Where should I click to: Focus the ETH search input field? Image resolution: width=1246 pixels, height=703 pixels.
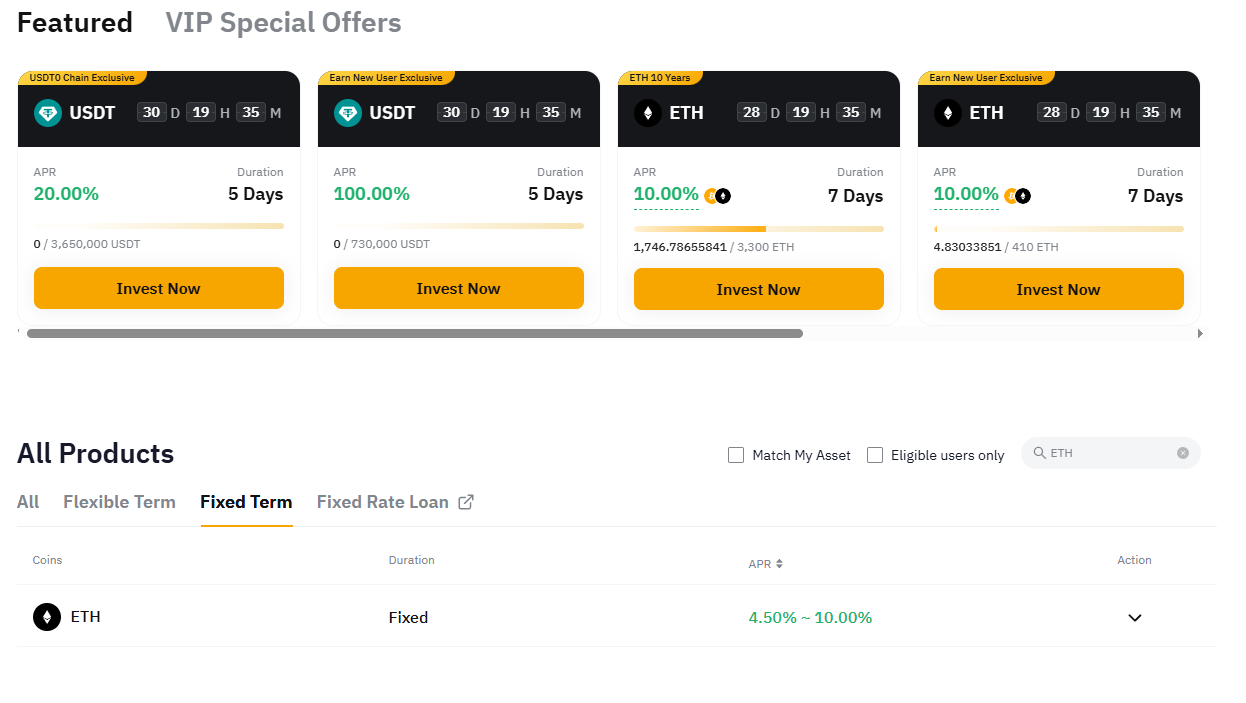[1110, 453]
